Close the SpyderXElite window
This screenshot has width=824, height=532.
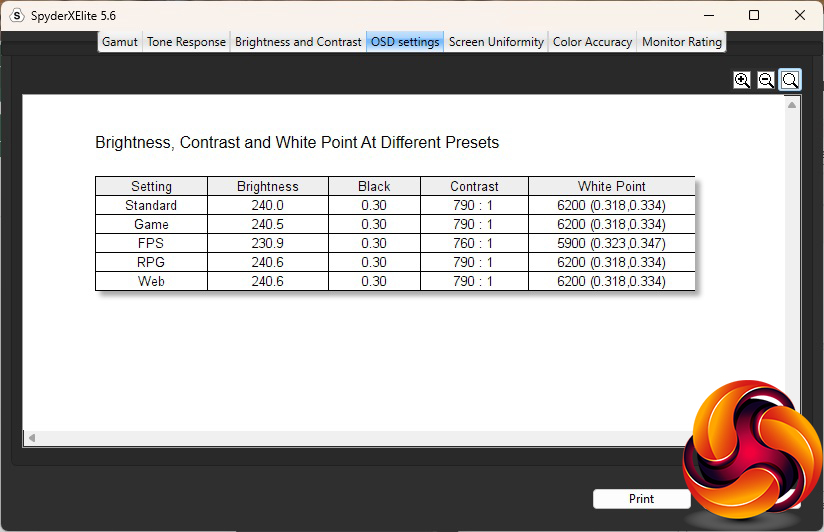[x=799, y=15]
